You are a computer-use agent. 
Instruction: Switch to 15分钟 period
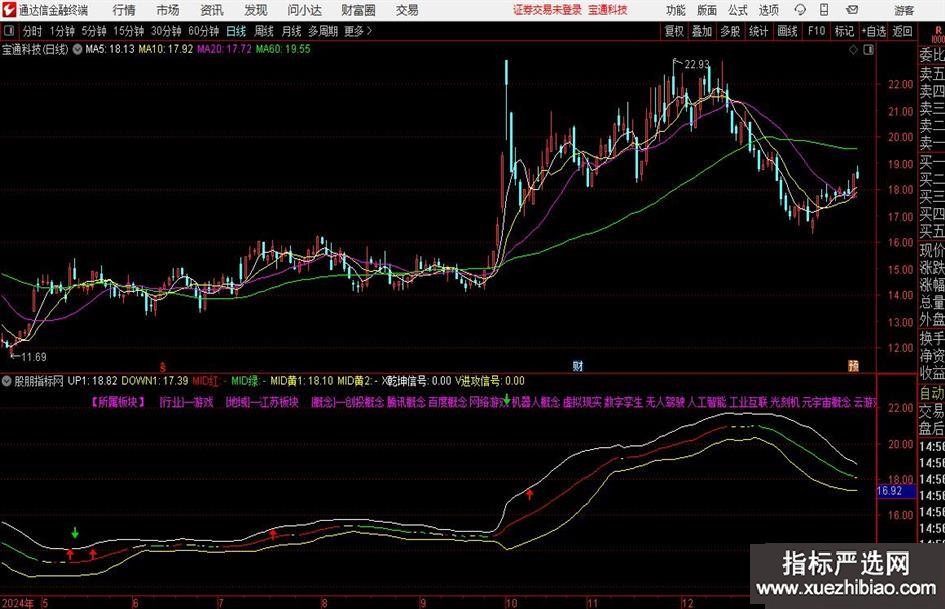coord(129,31)
